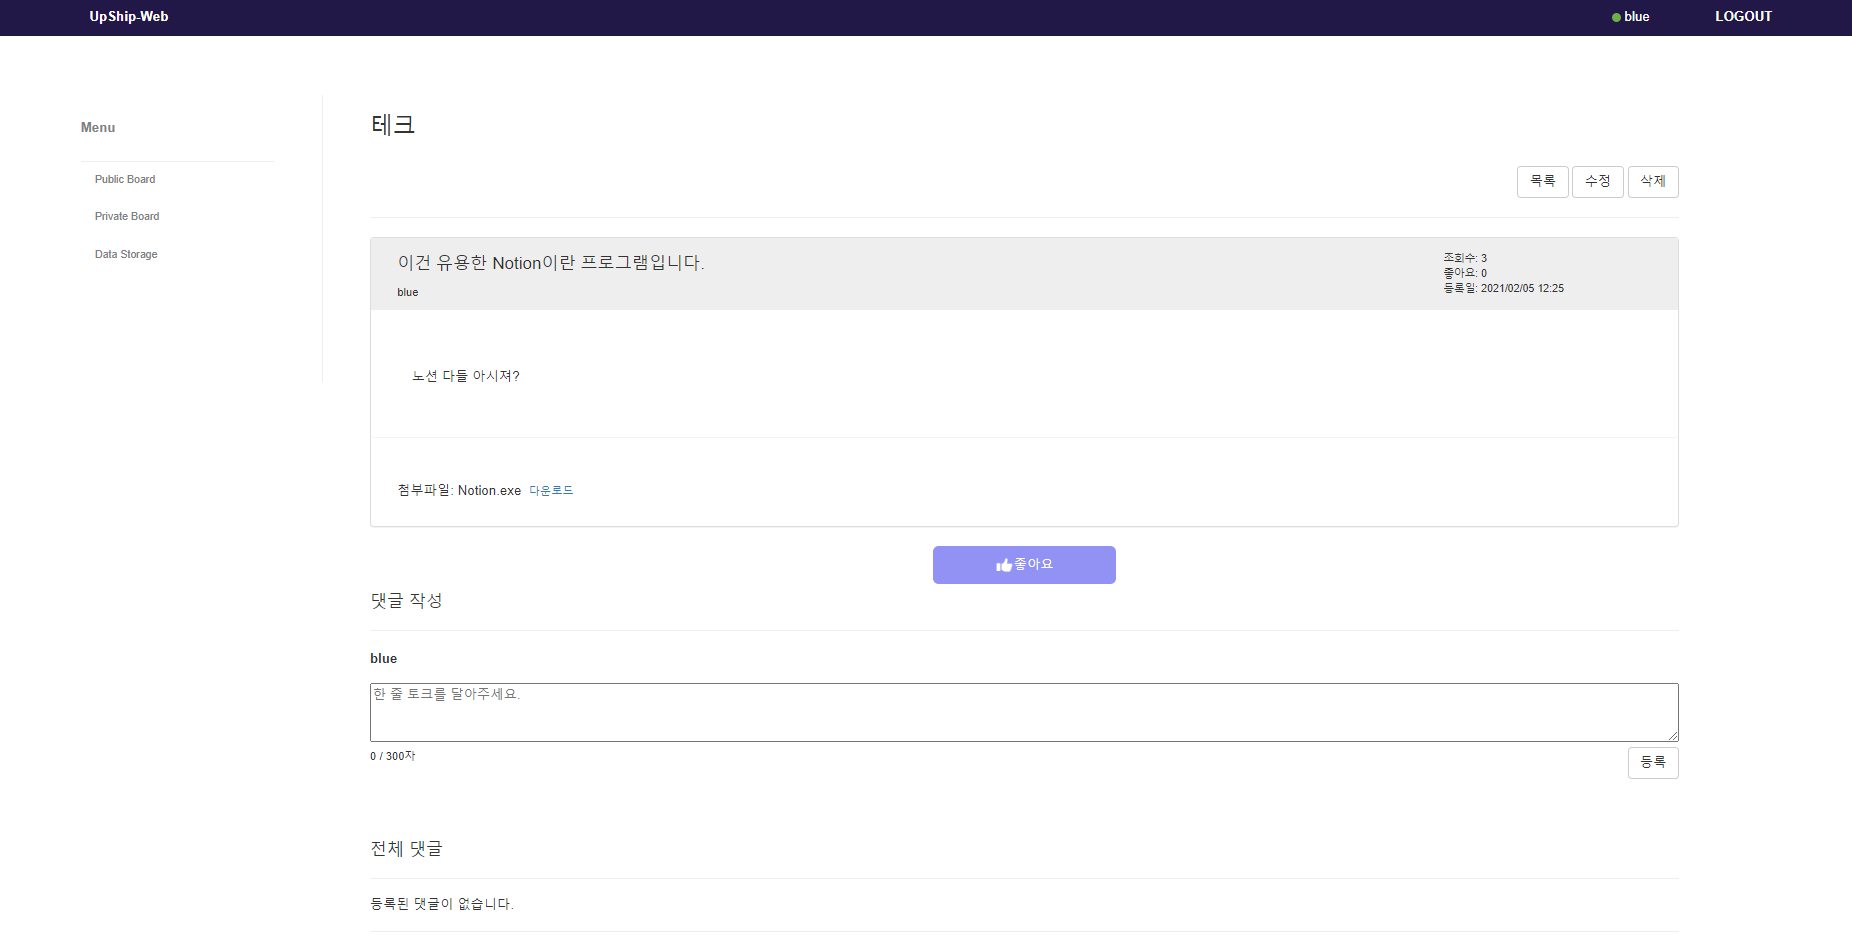This screenshot has width=1852, height=950.
Task: Click the thumbs-up icon on the like button
Action: pyautogui.click(x=1003, y=564)
